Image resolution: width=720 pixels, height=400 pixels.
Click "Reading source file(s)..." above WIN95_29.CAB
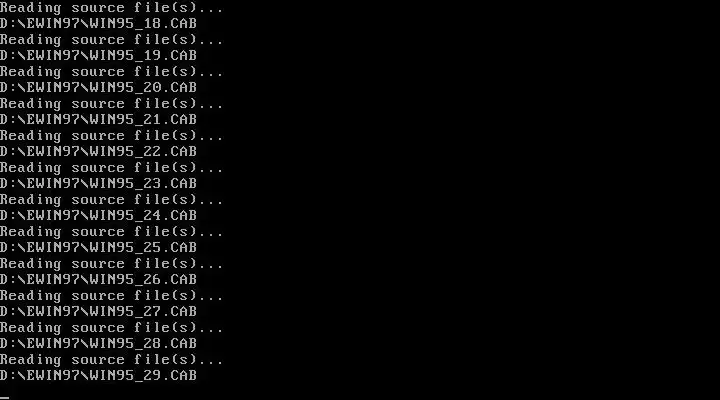(x=112, y=360)
